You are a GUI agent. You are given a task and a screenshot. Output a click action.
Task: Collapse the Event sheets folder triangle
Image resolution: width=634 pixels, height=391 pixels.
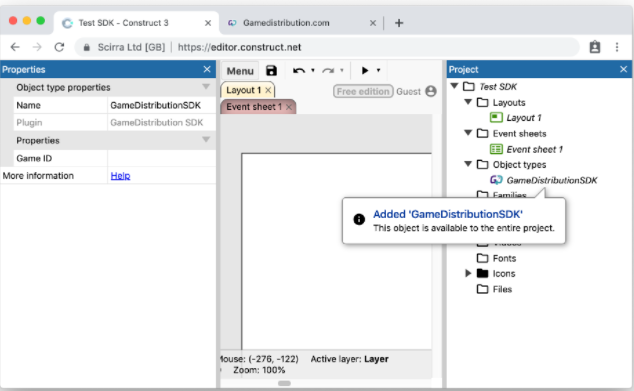pyautogui.click(x=468, y=133)
